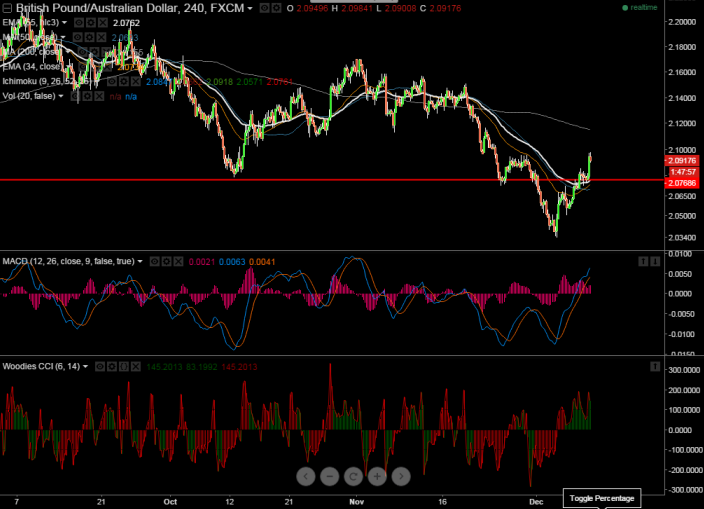Click the countdown timer label 1:47:57

point(683,172)
